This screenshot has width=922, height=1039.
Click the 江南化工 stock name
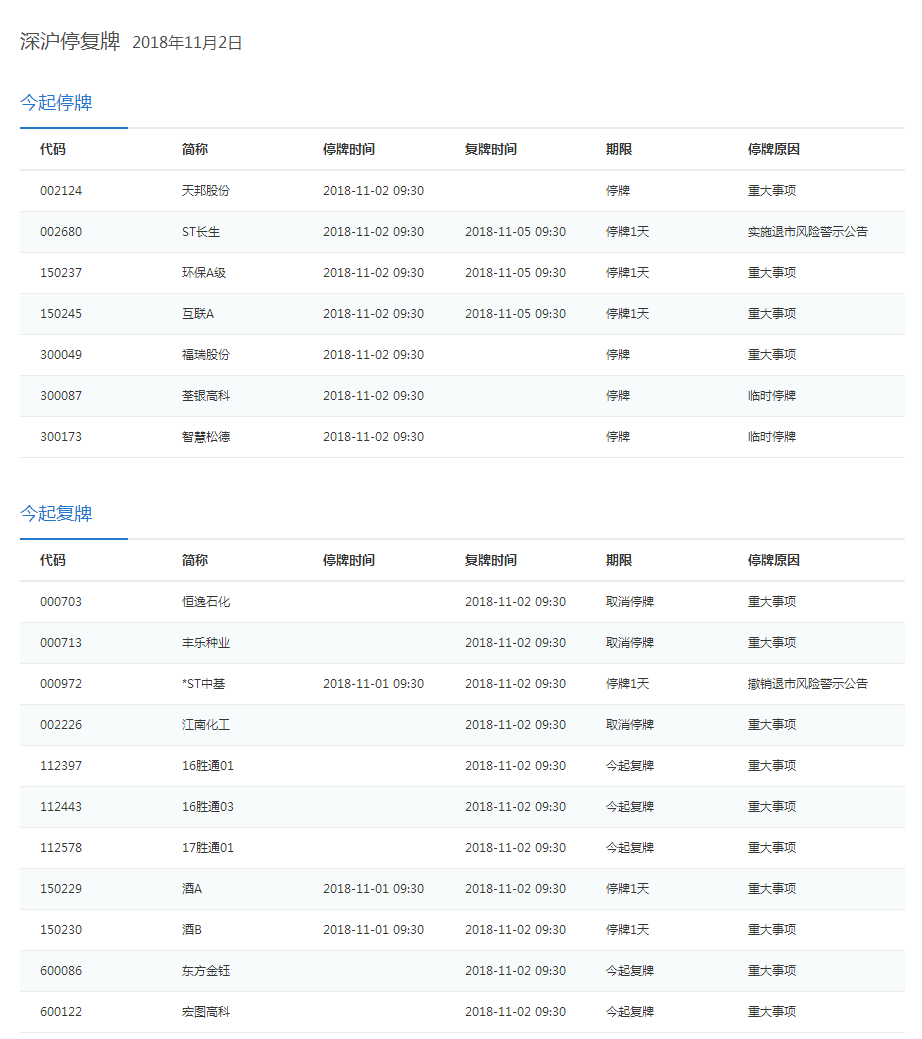205,725
